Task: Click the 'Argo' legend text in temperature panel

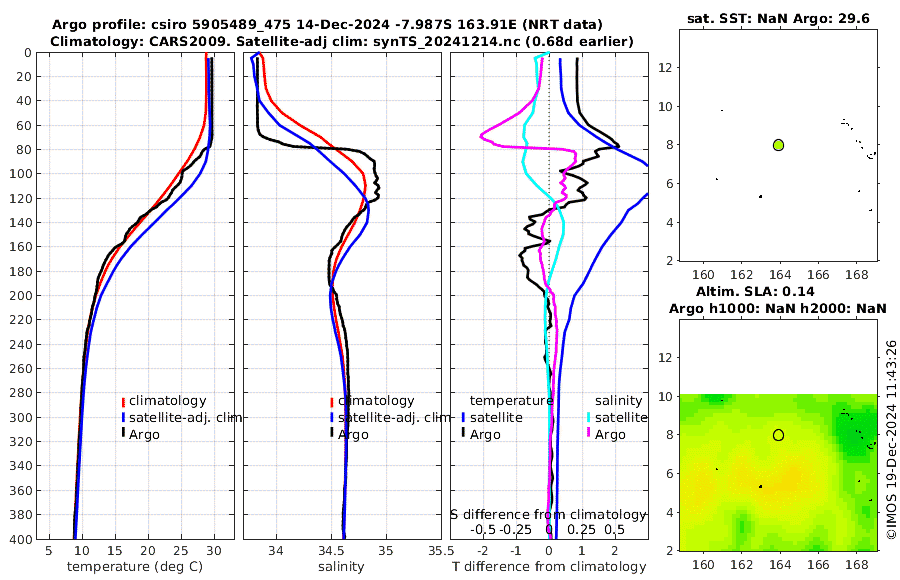Action: [144, 434]
